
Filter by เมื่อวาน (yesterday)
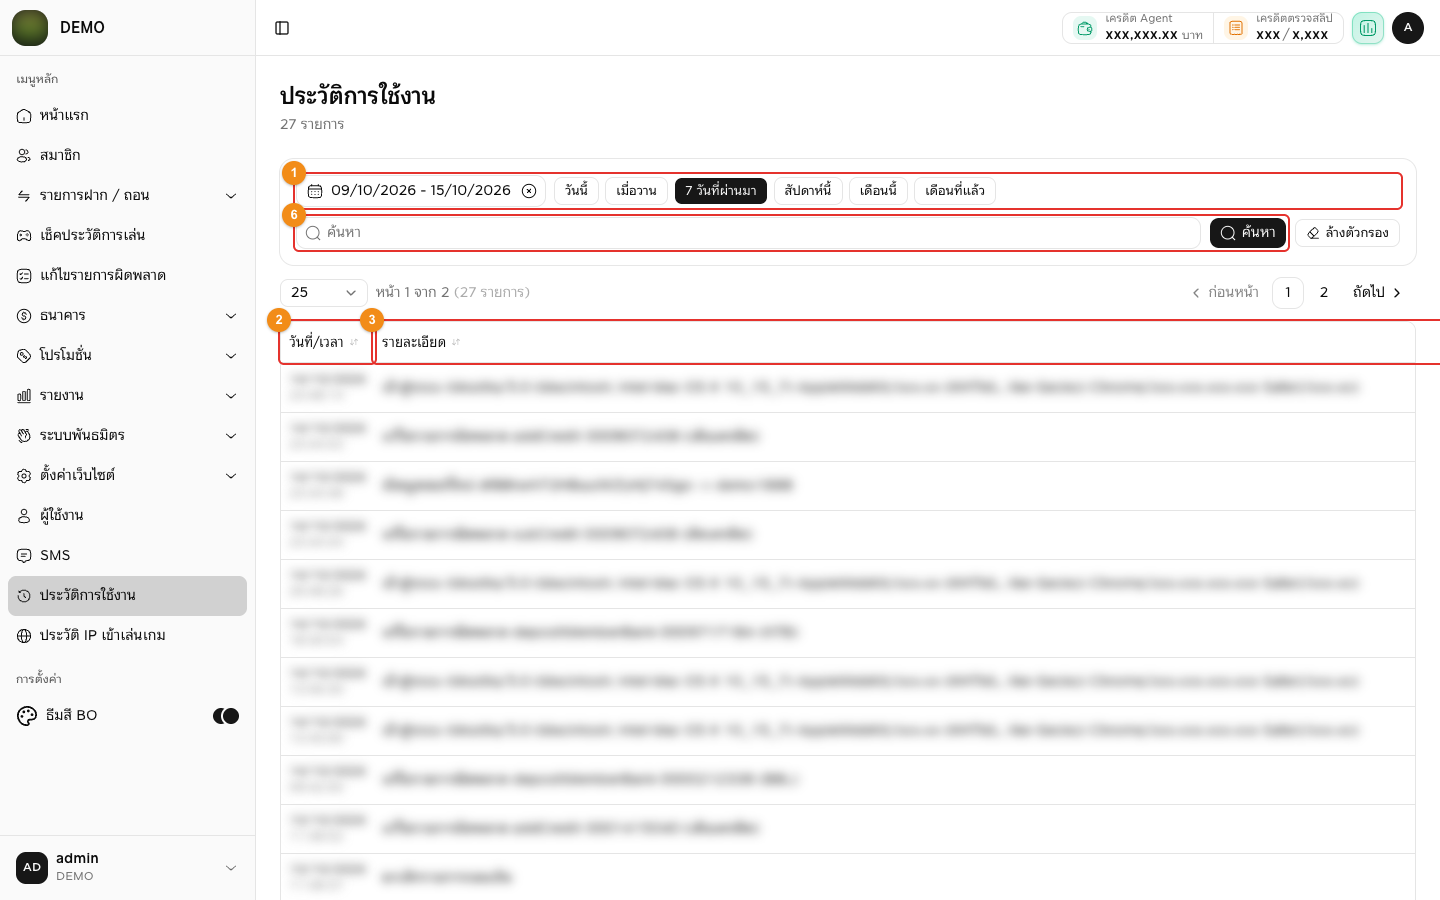tap(636, 191)
